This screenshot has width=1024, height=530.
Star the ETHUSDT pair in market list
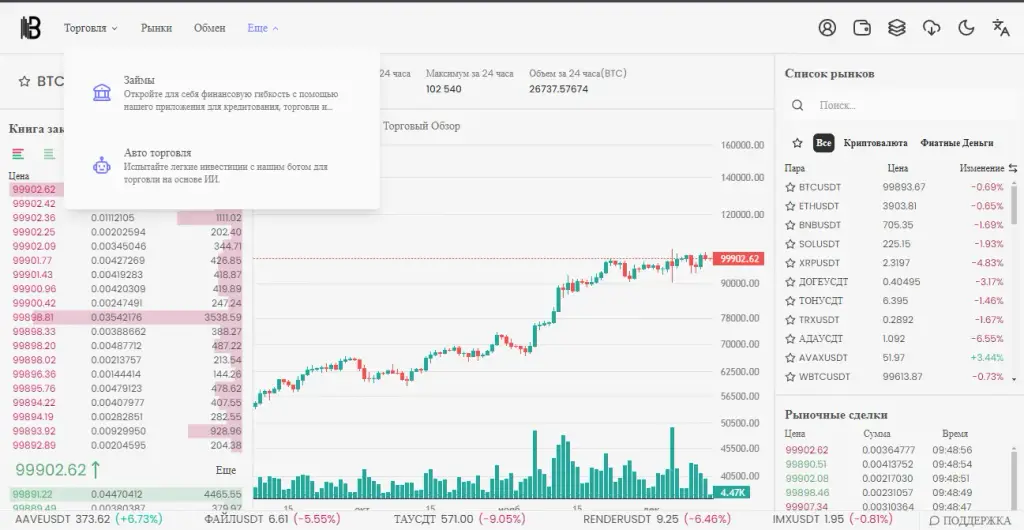coord(790,206)
